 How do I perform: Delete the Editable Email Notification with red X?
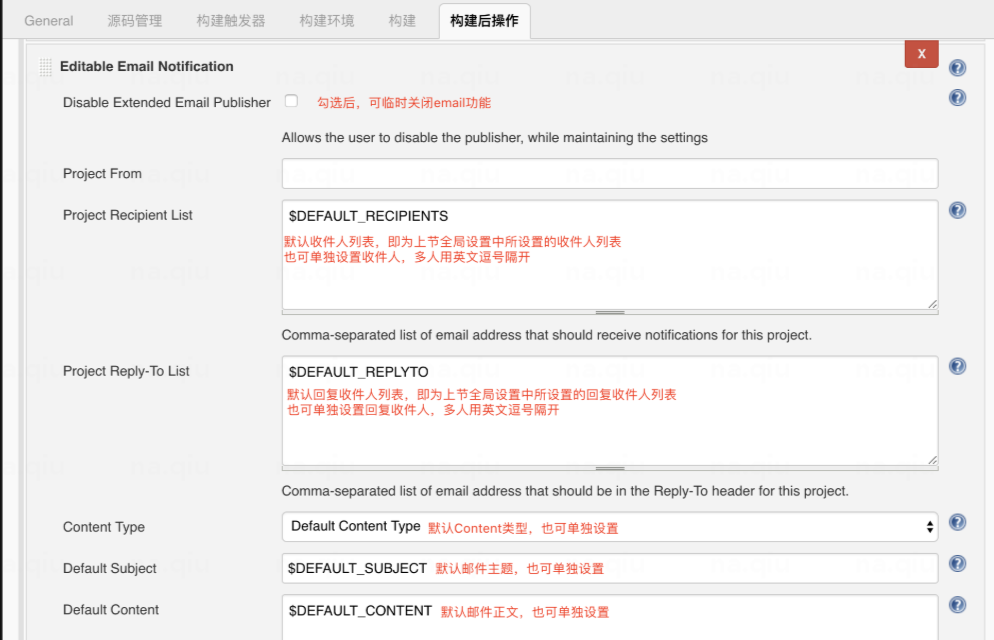(922, 54)
